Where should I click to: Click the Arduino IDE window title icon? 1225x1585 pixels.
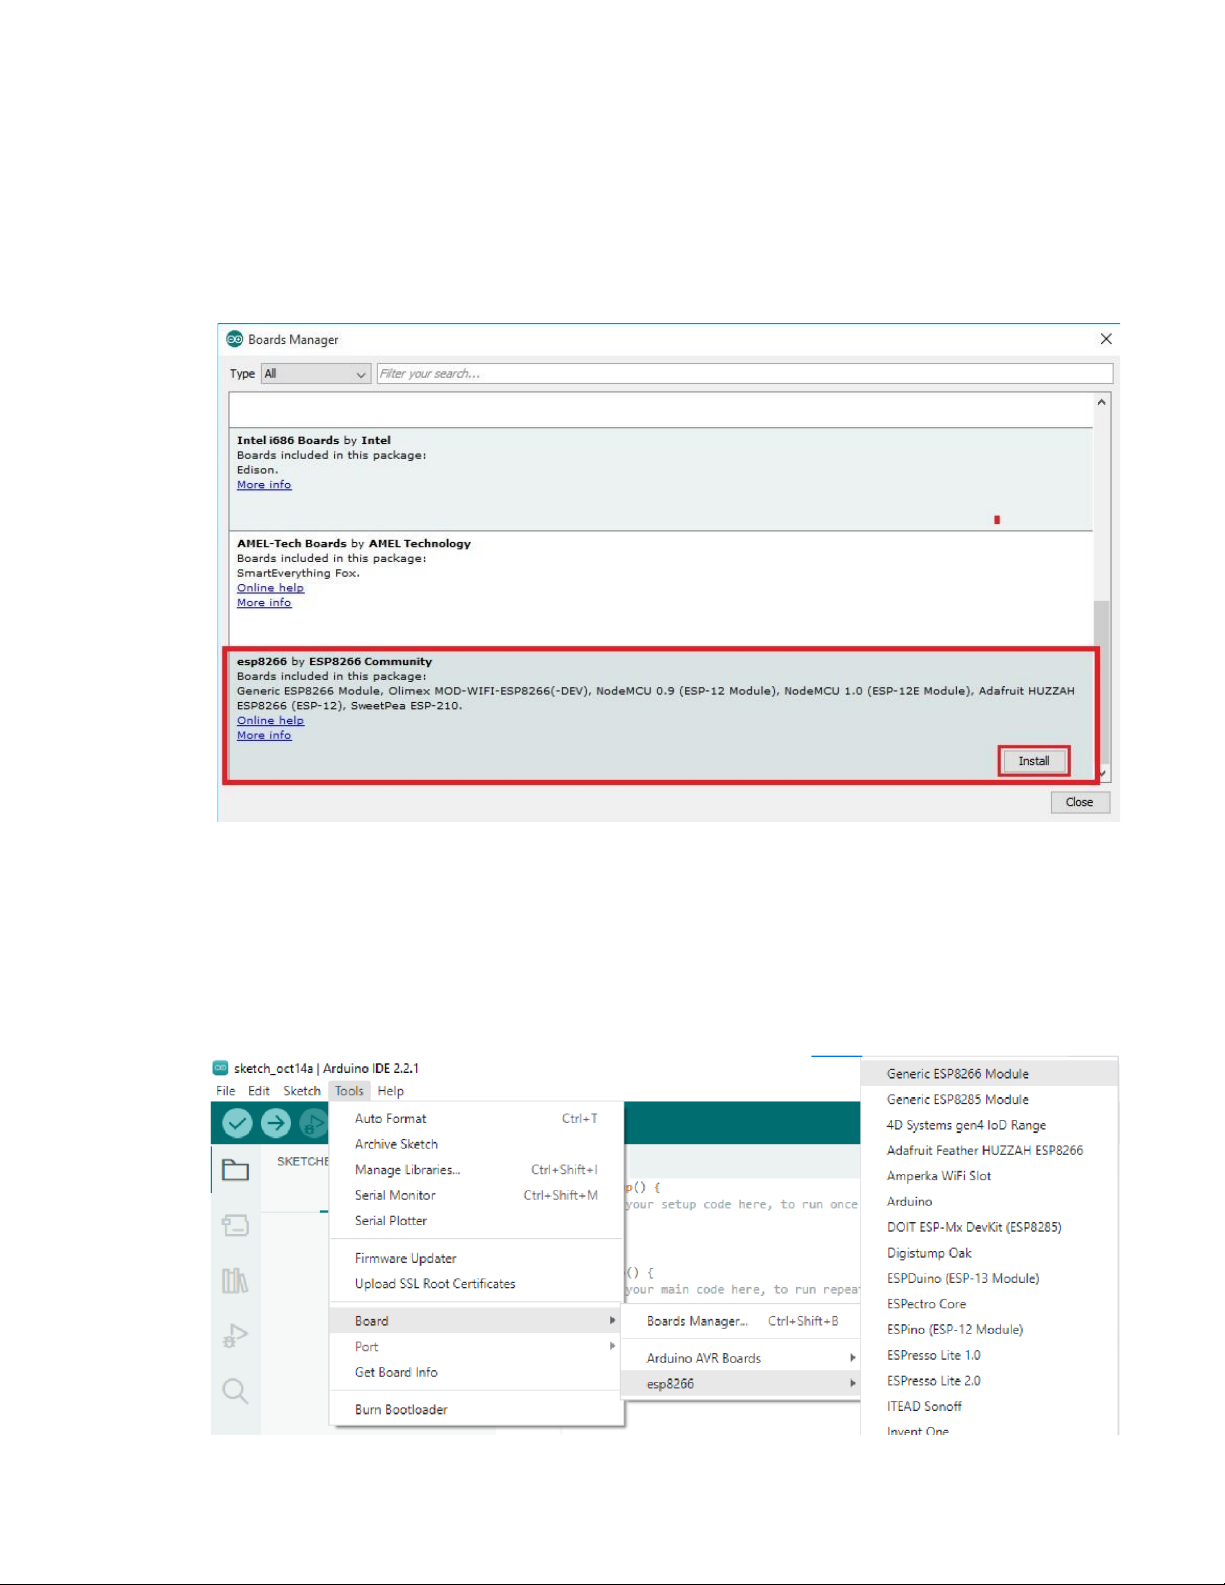[x=221, y=1068]
